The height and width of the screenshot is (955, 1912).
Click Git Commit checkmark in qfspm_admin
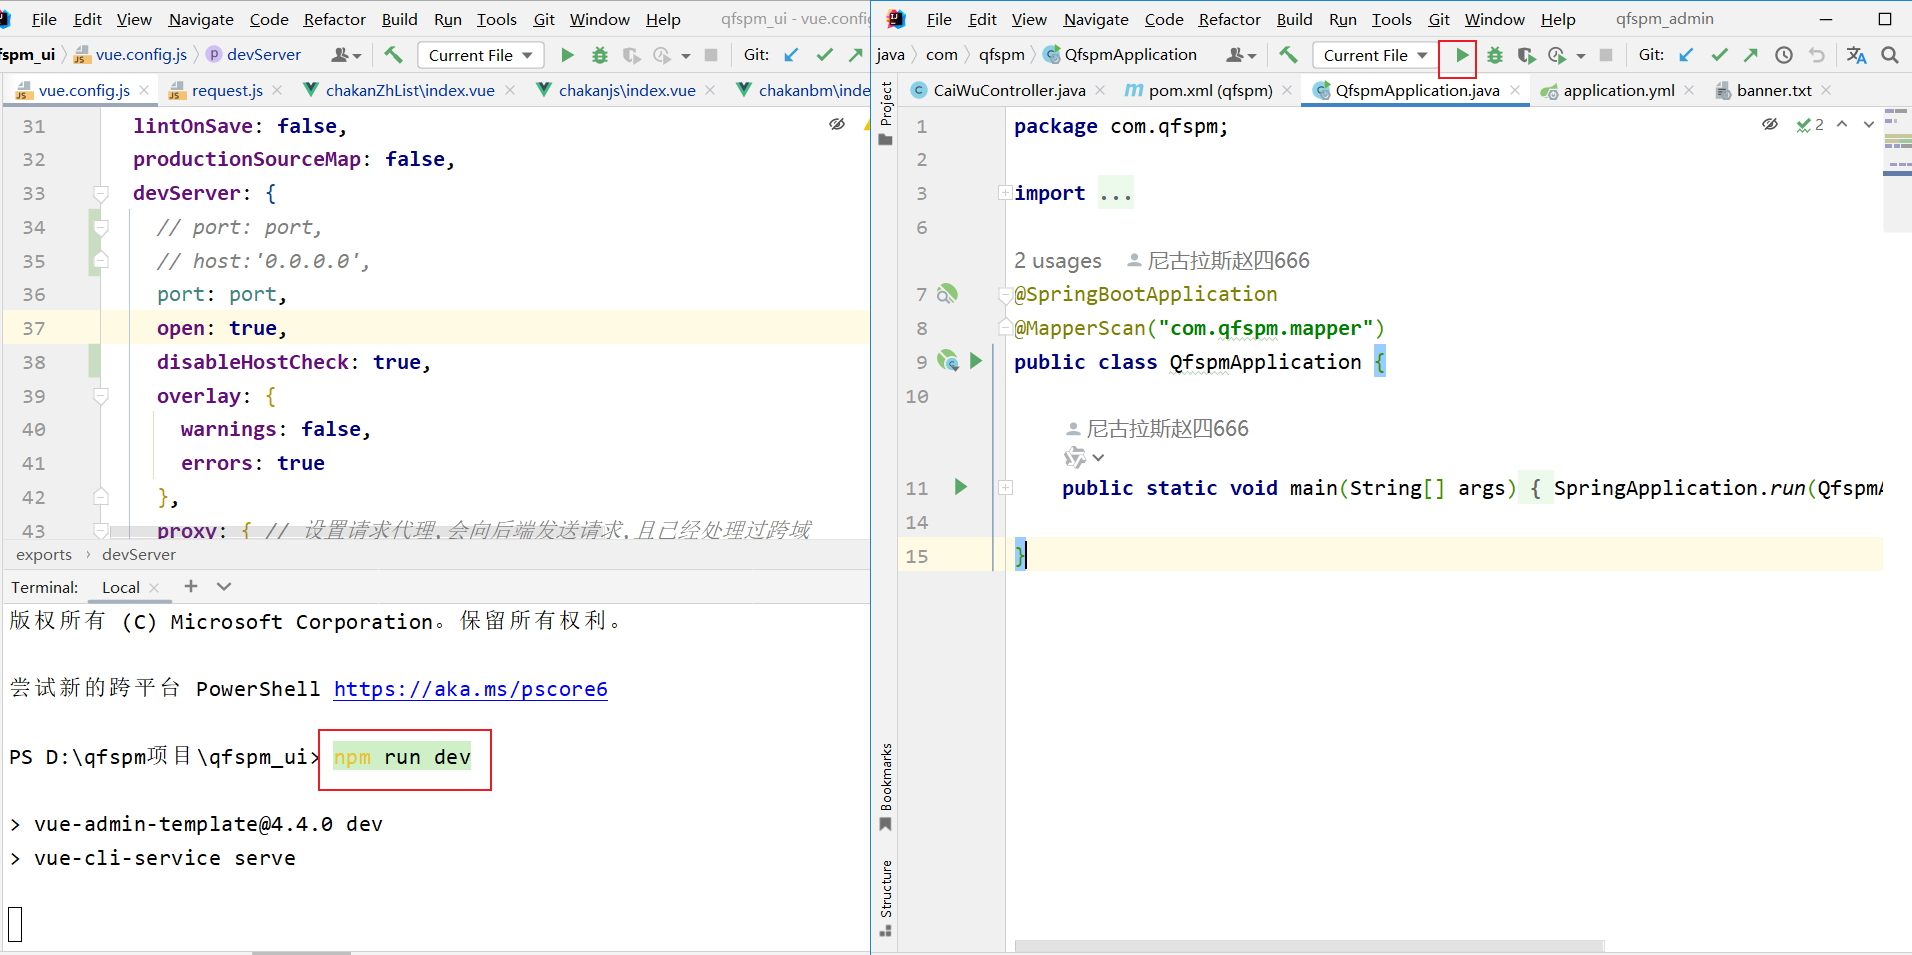(x=1719, y=55)
